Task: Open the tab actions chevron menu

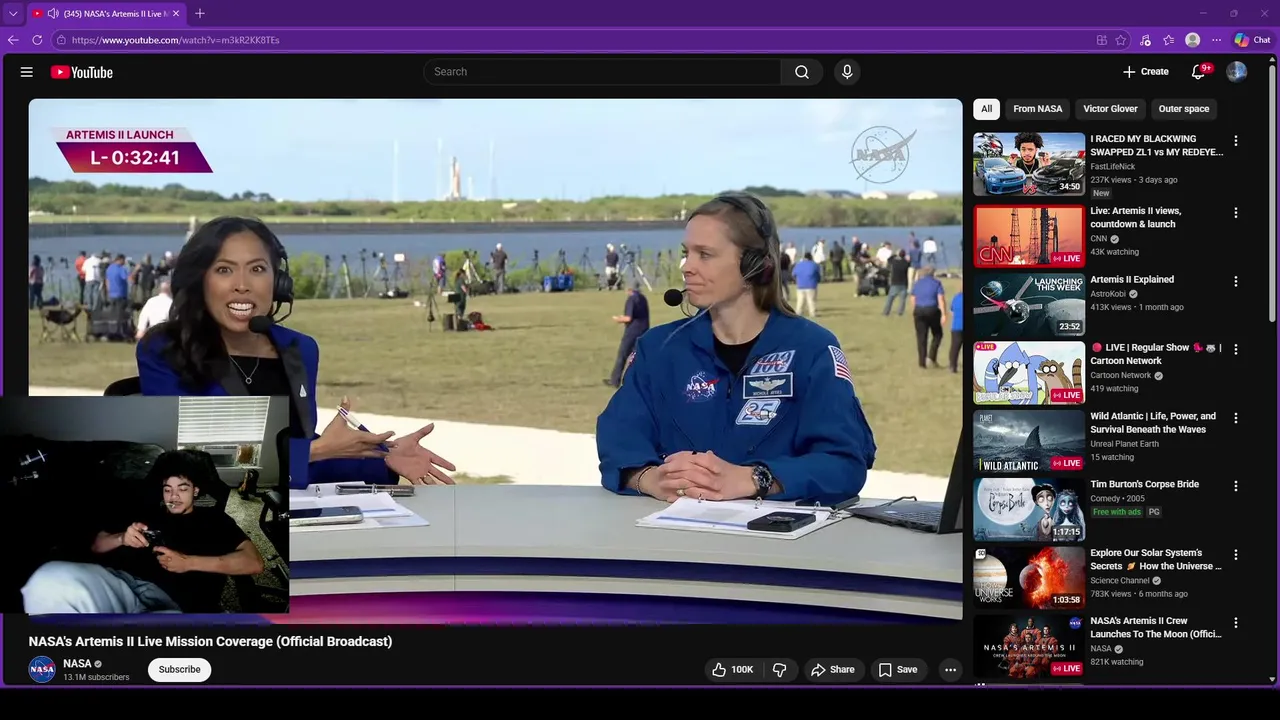Action: [13, 14]
